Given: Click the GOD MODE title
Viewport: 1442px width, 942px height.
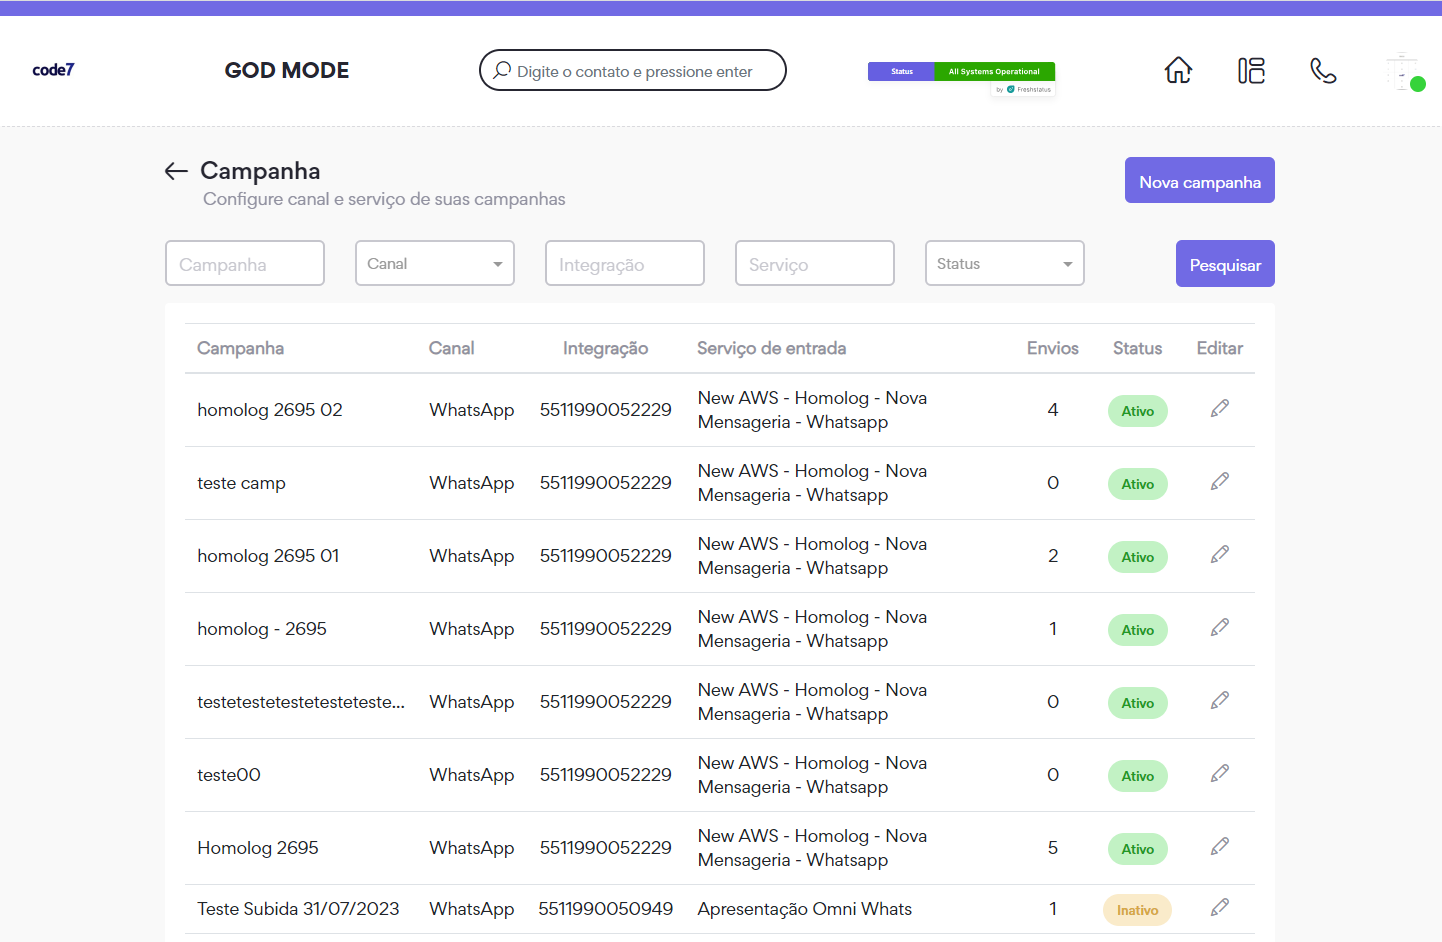Looking at the screenshot, I should 287,70.
